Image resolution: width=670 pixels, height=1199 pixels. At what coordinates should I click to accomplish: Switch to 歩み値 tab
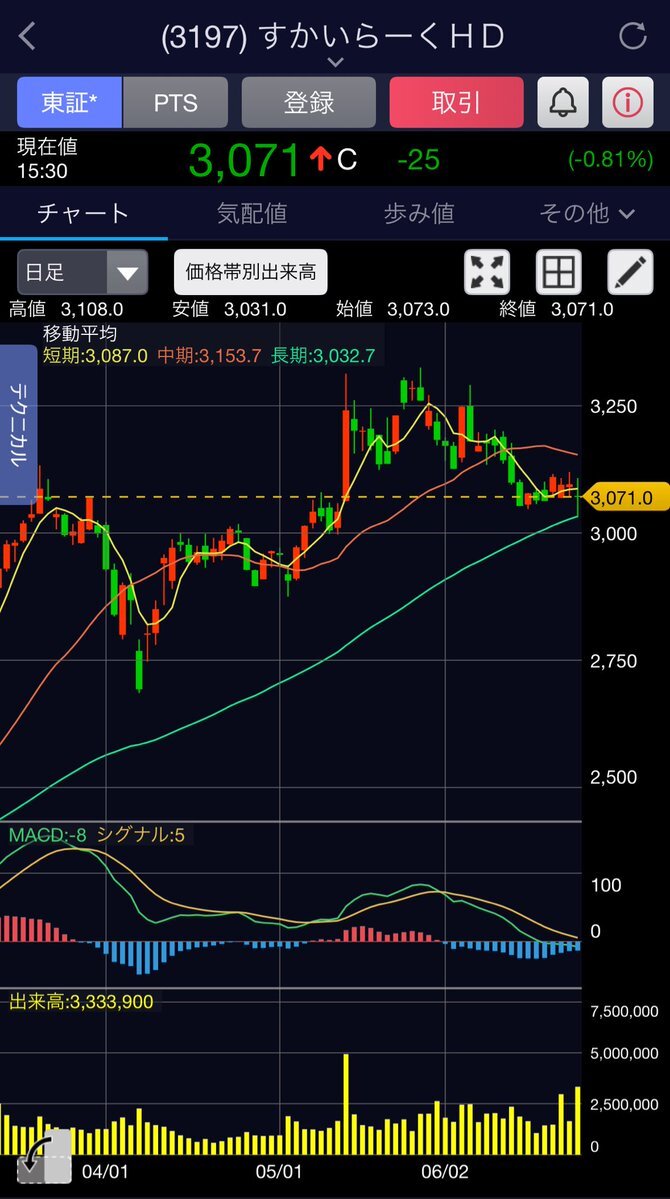pos(419,213)
